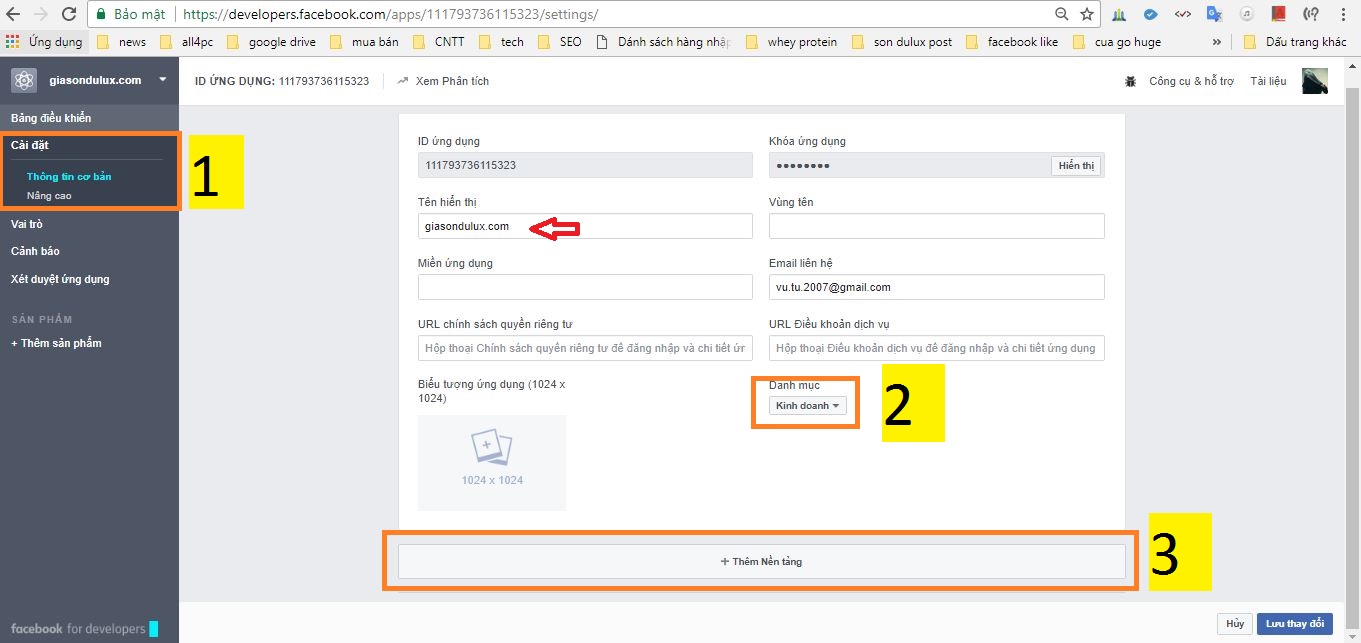Screen dimensions: 1361x643
Task: Click the Miền ứng dụng input field
Action: (x=585, y=287)
